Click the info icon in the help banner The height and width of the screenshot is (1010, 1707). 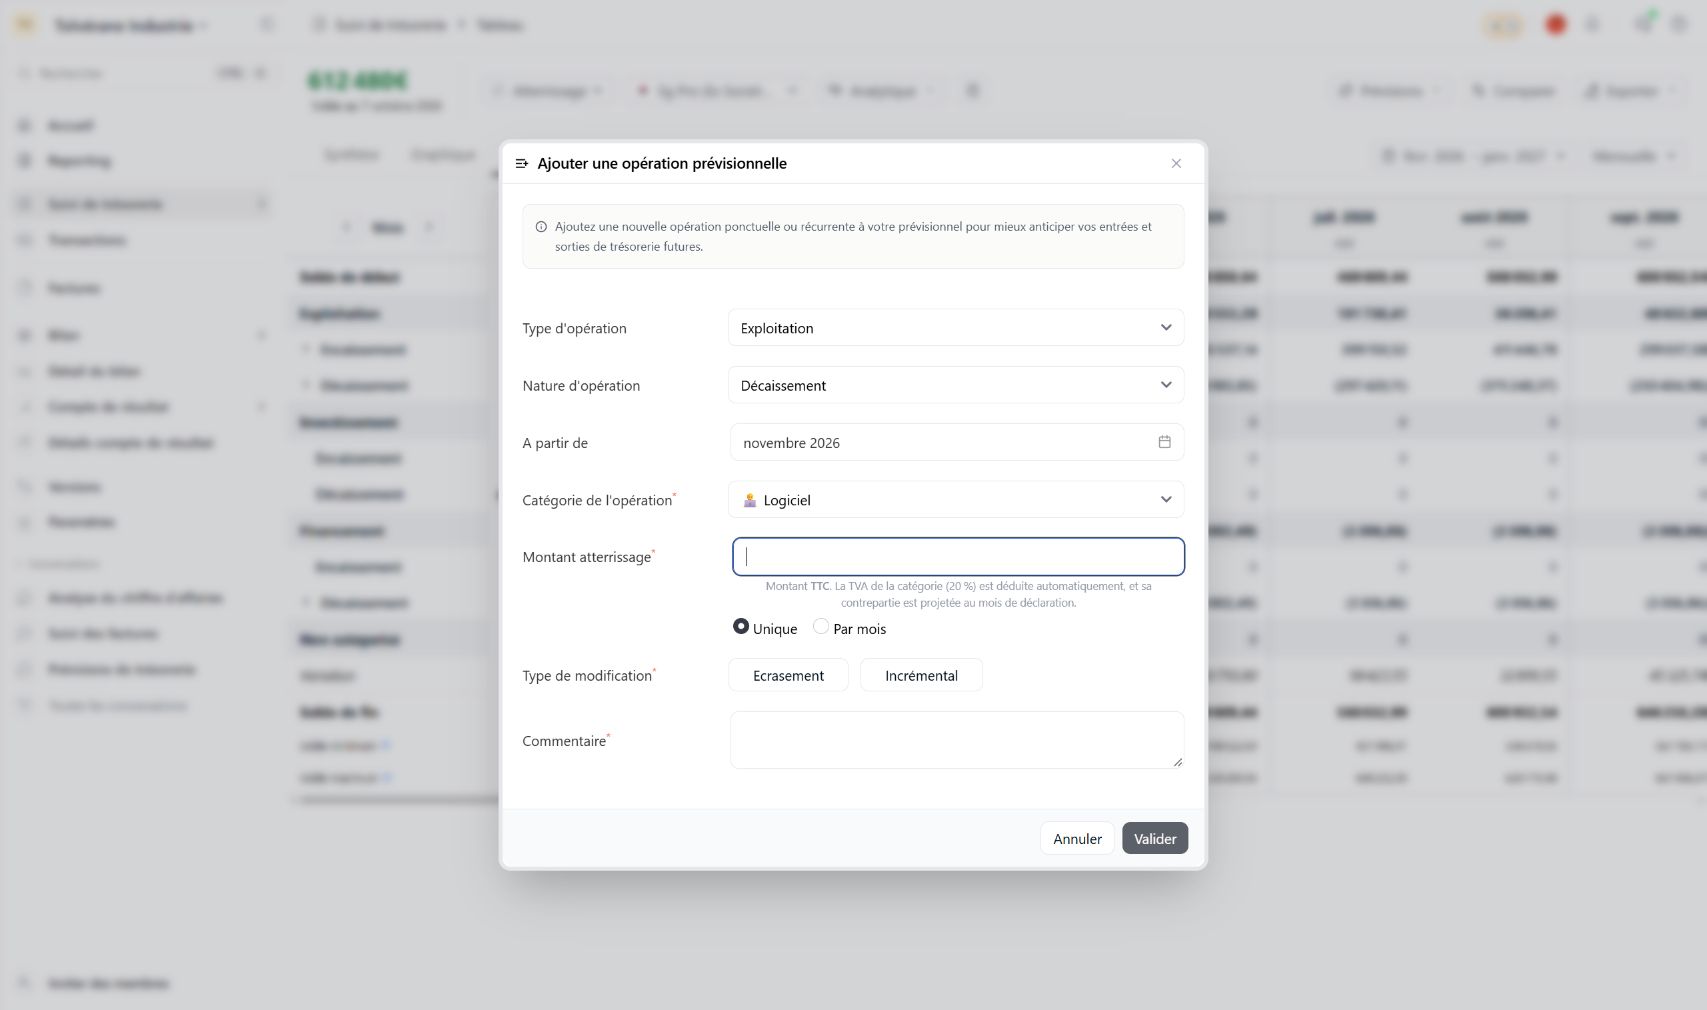541,227
